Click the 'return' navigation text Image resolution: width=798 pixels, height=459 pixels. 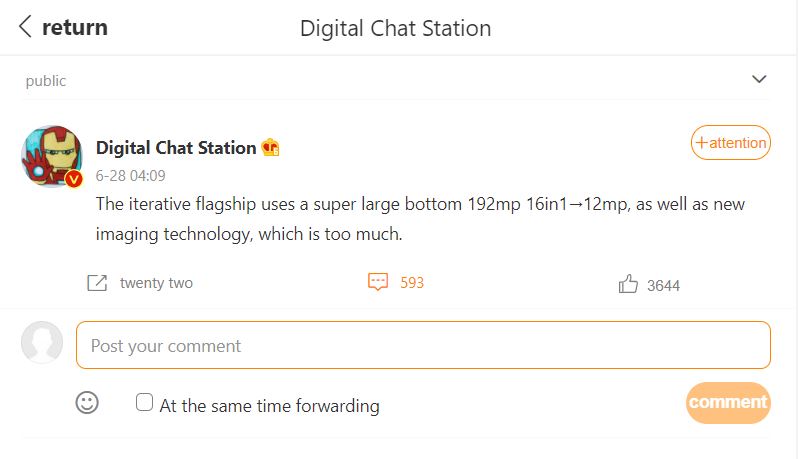(75, 27)
